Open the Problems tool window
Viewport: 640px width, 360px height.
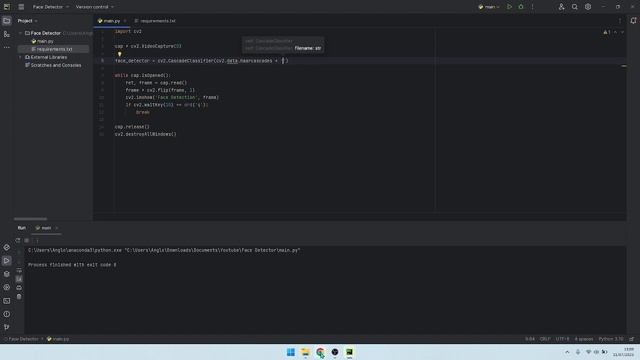[7, 314]
